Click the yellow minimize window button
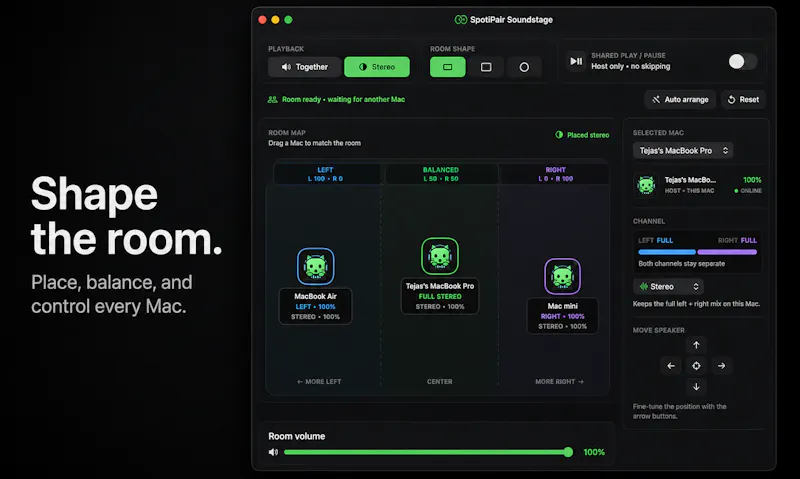 tap(276, 19)
